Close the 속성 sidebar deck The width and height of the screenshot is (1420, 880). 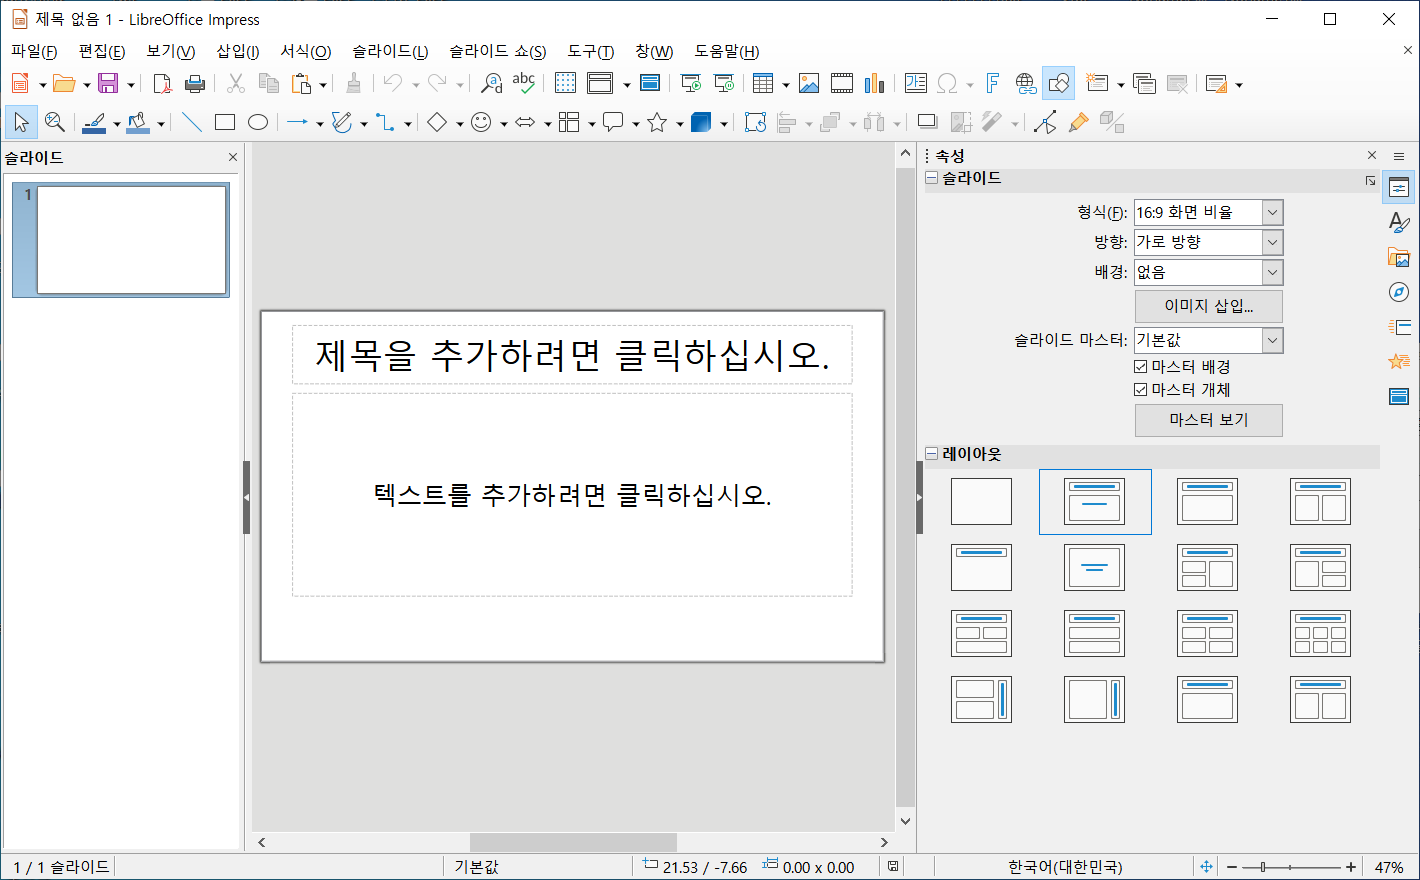[x=1372, y=155]
